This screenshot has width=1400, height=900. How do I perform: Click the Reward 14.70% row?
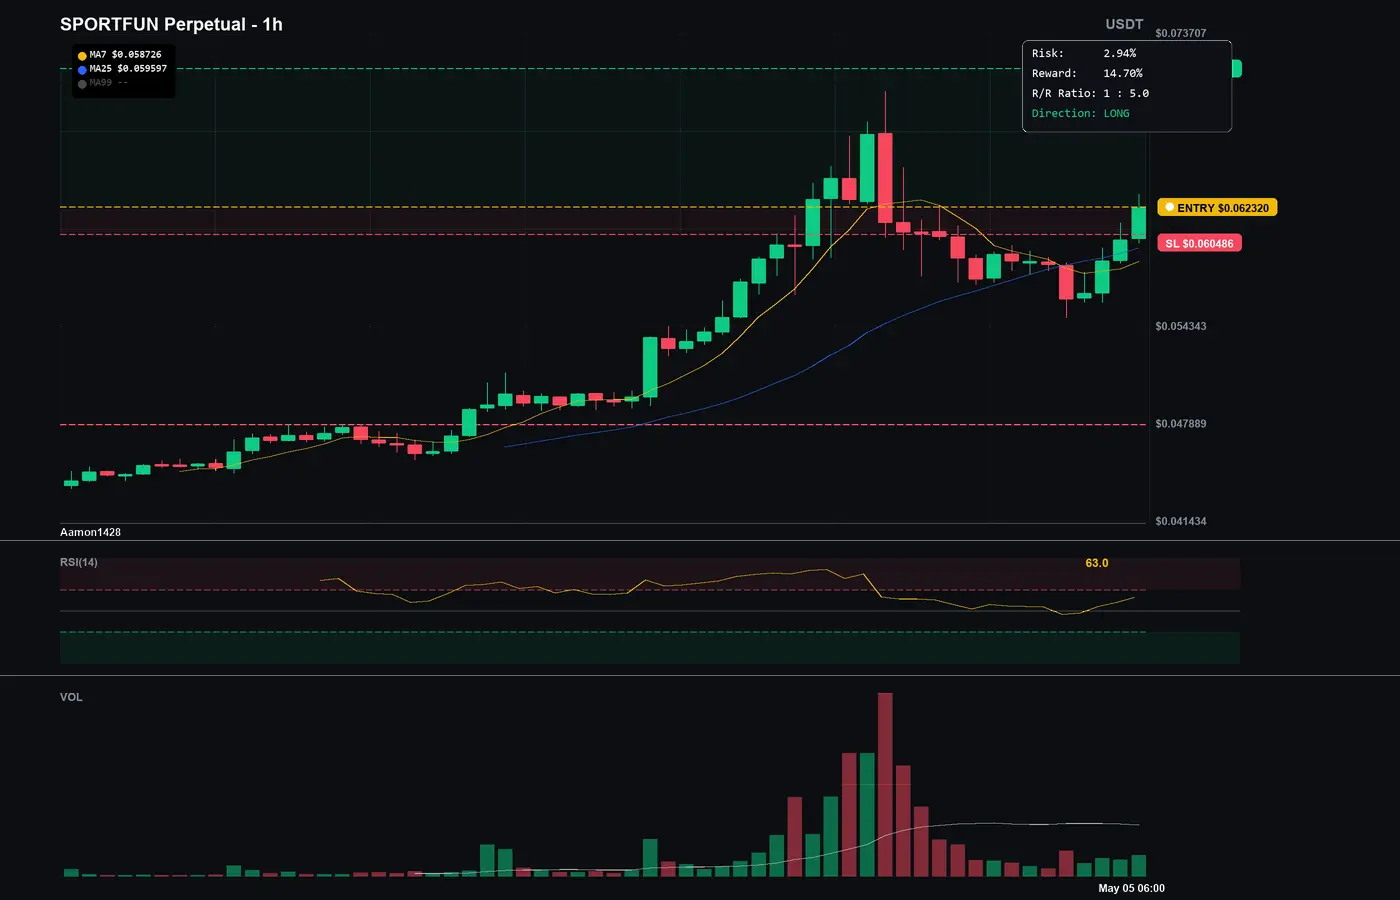(1087, 73)
